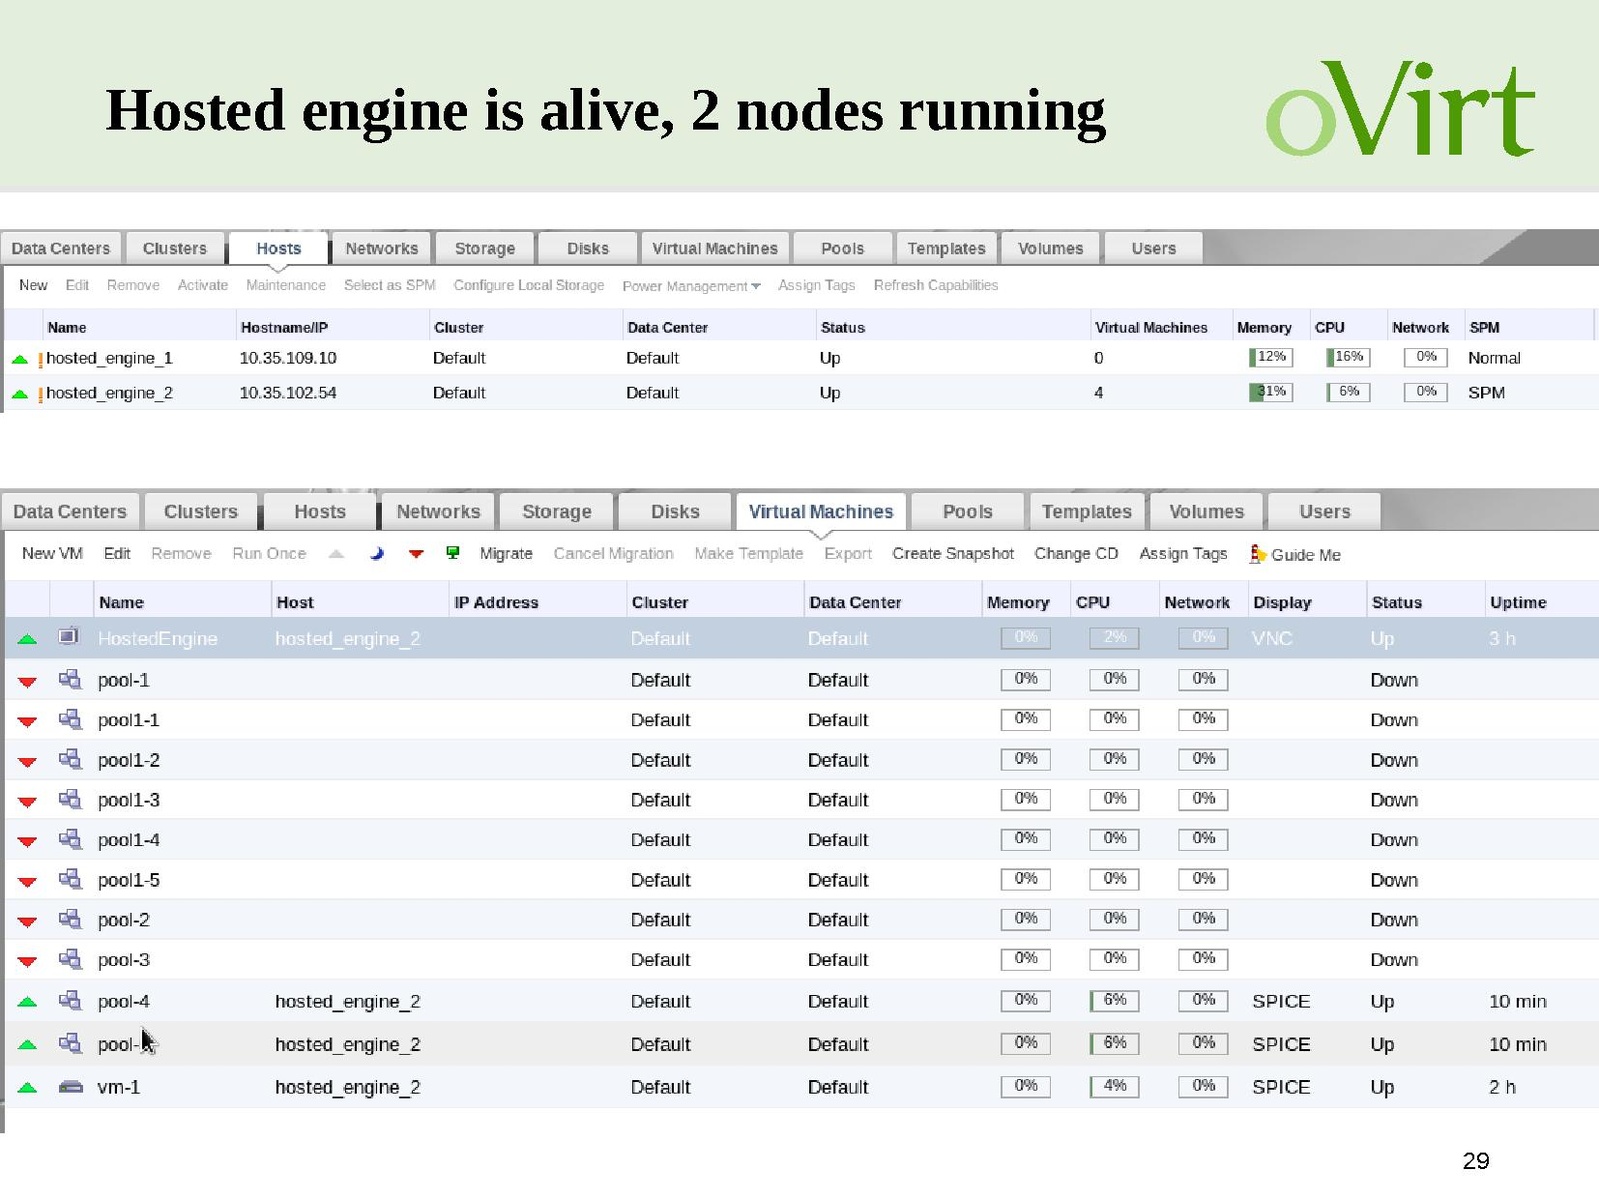
Task: Click the vm-1 server type icon
Action: coord(70,1086)
